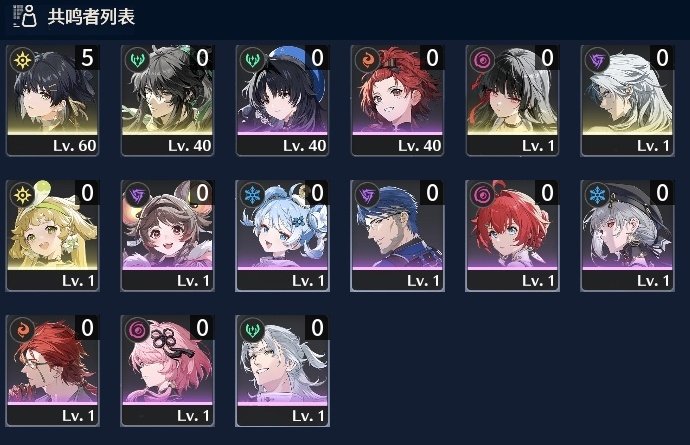Click the havoc swirl icon on black-and-white-haired girl
690x445 pixels.
click(x=482, y=60)
